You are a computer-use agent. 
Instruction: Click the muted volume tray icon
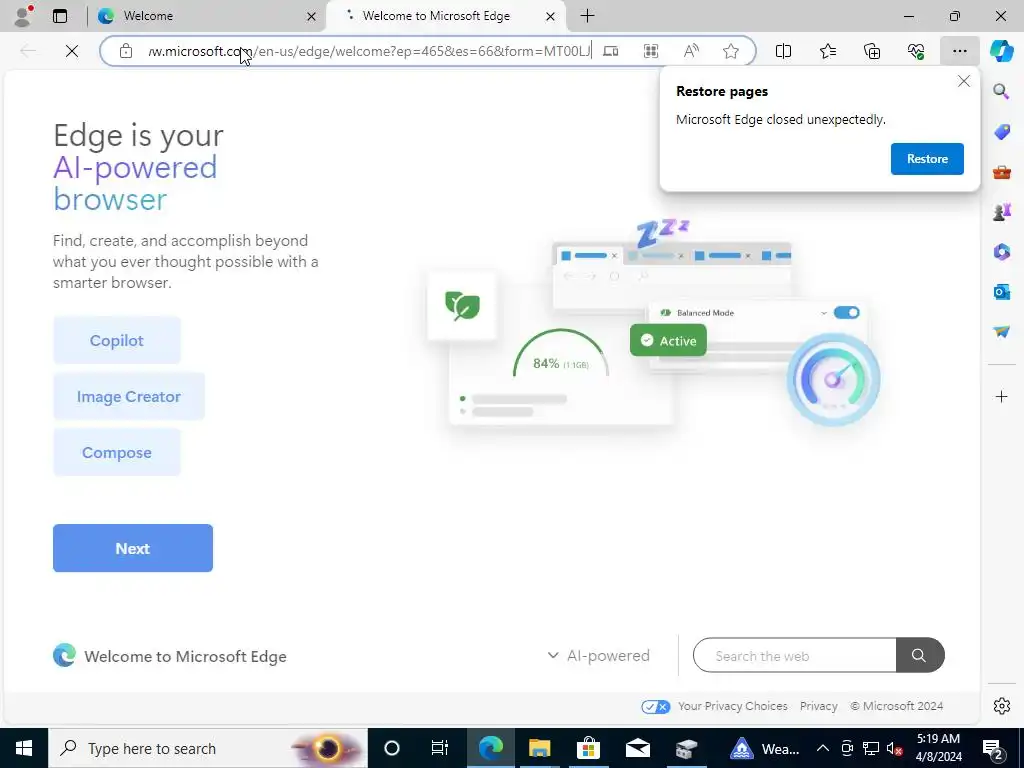tap(895, 748)
